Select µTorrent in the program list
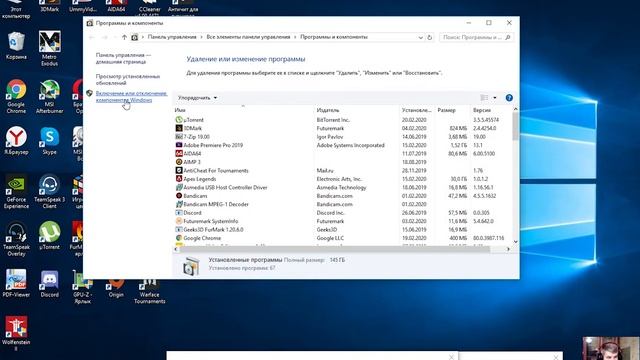The image size is (640, 360). click(x=342, y=120)
